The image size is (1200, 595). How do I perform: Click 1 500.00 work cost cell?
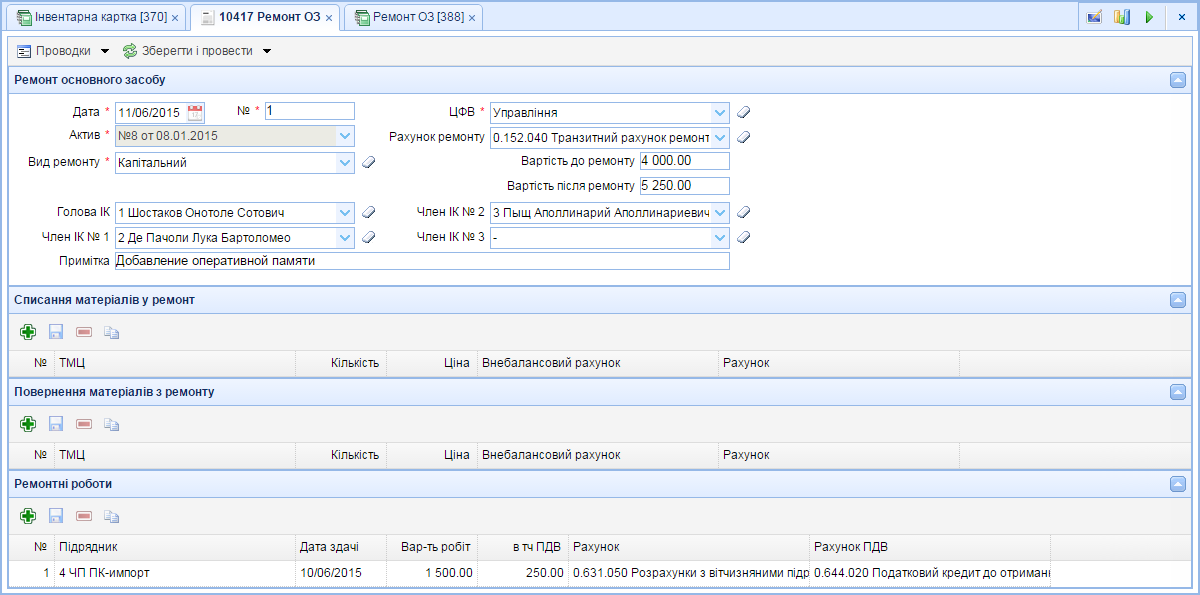point(432,573)
